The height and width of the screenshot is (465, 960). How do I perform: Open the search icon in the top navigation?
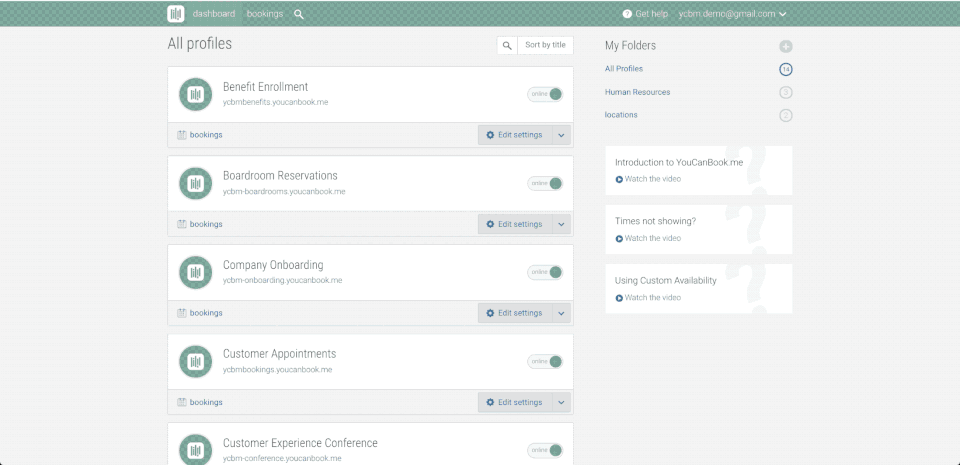[299, 14]
